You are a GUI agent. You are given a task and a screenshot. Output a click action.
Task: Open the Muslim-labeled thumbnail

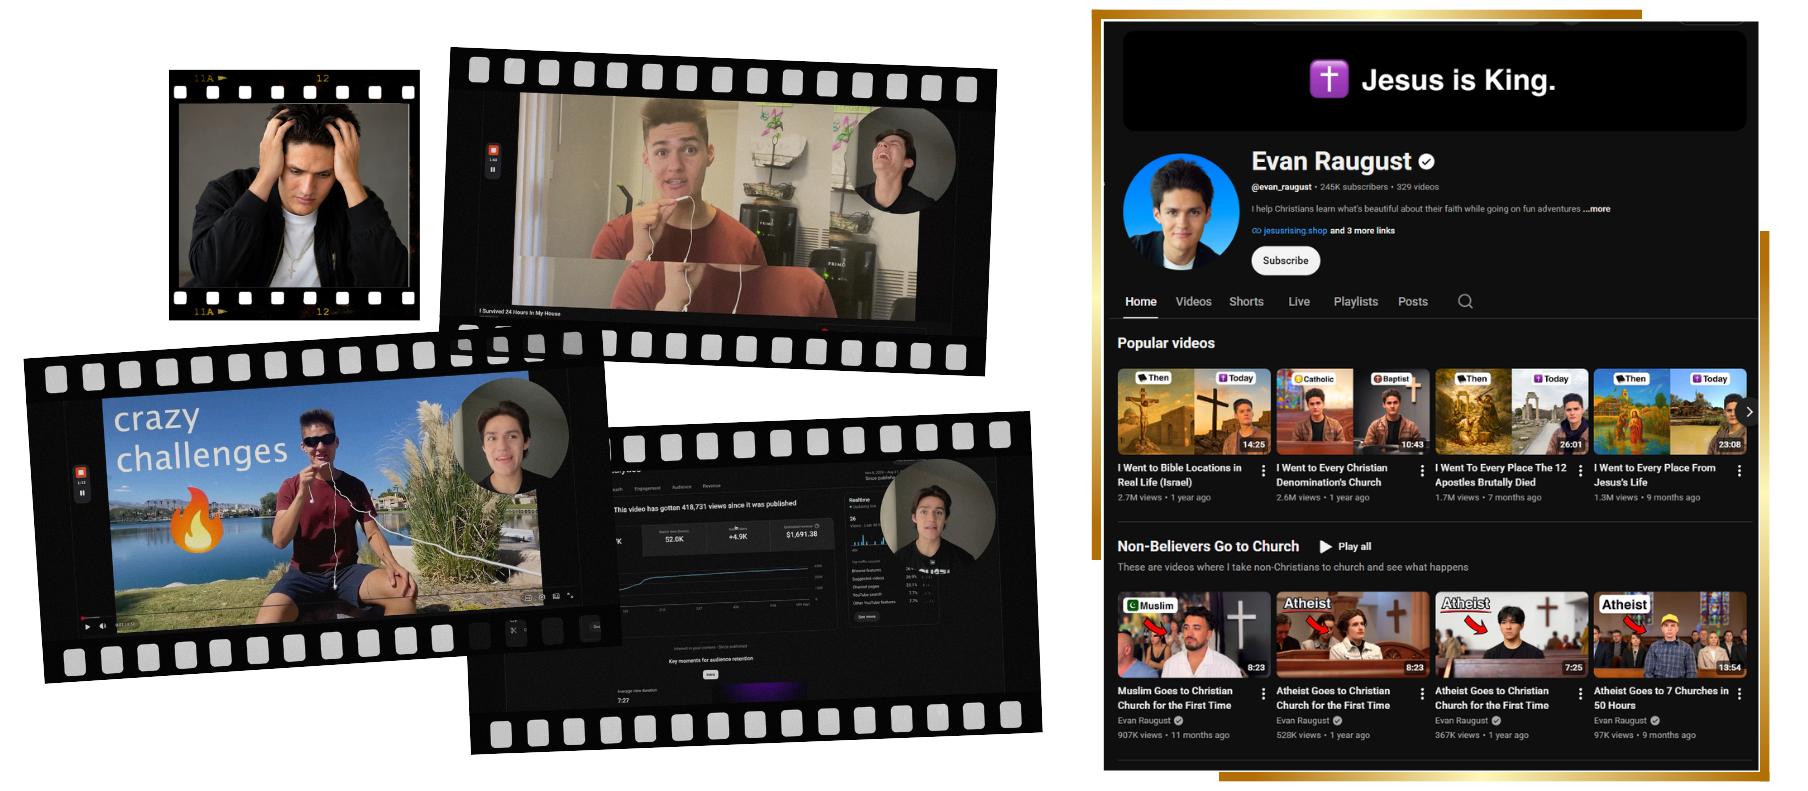1194,635
